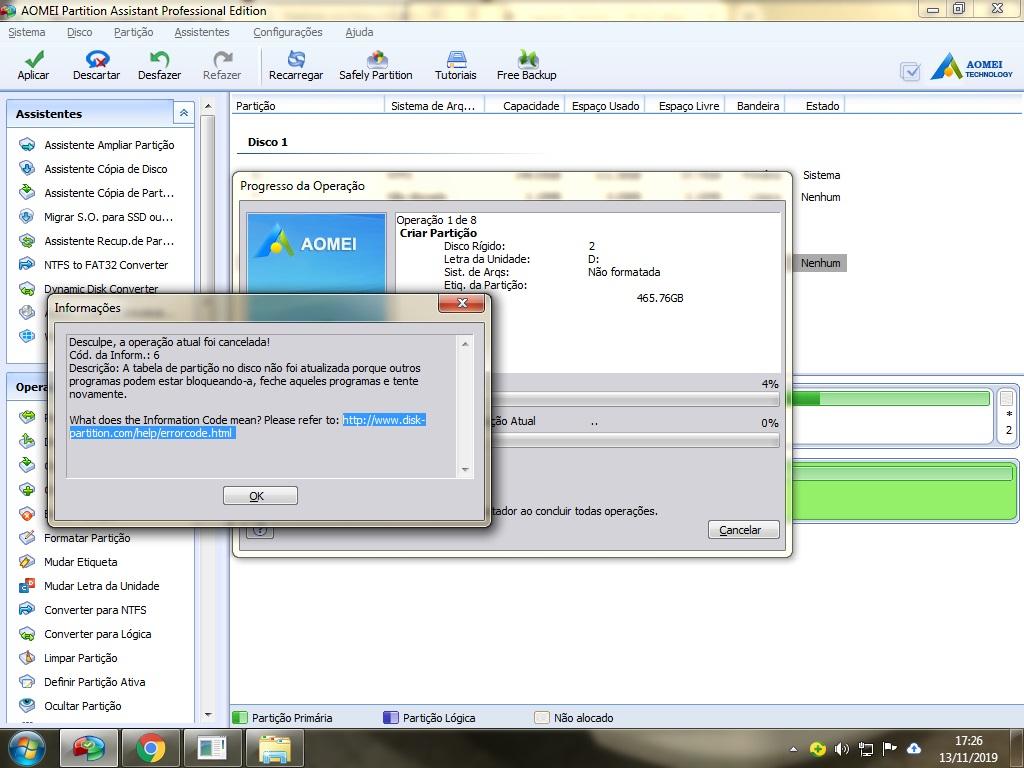
Task: Click the Não alocado legend swatch
Action: [x=541, y=718]
